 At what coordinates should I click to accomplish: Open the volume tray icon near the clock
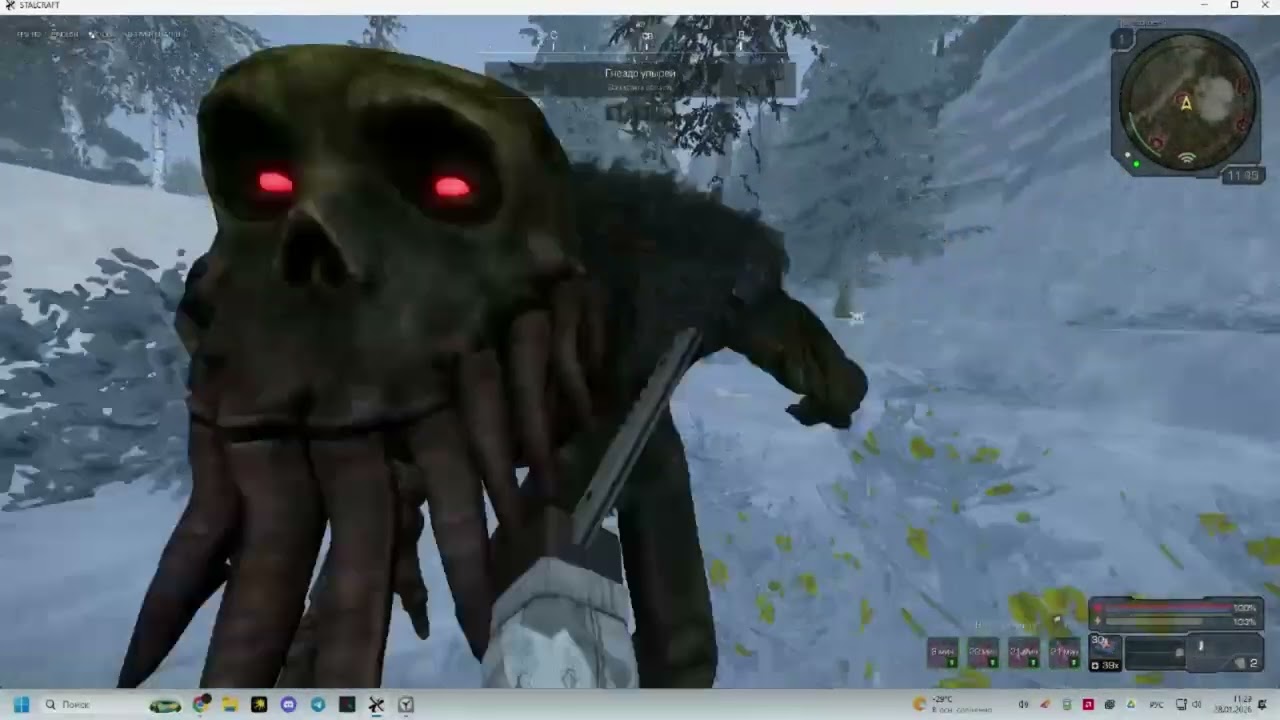coord(1197,705)
